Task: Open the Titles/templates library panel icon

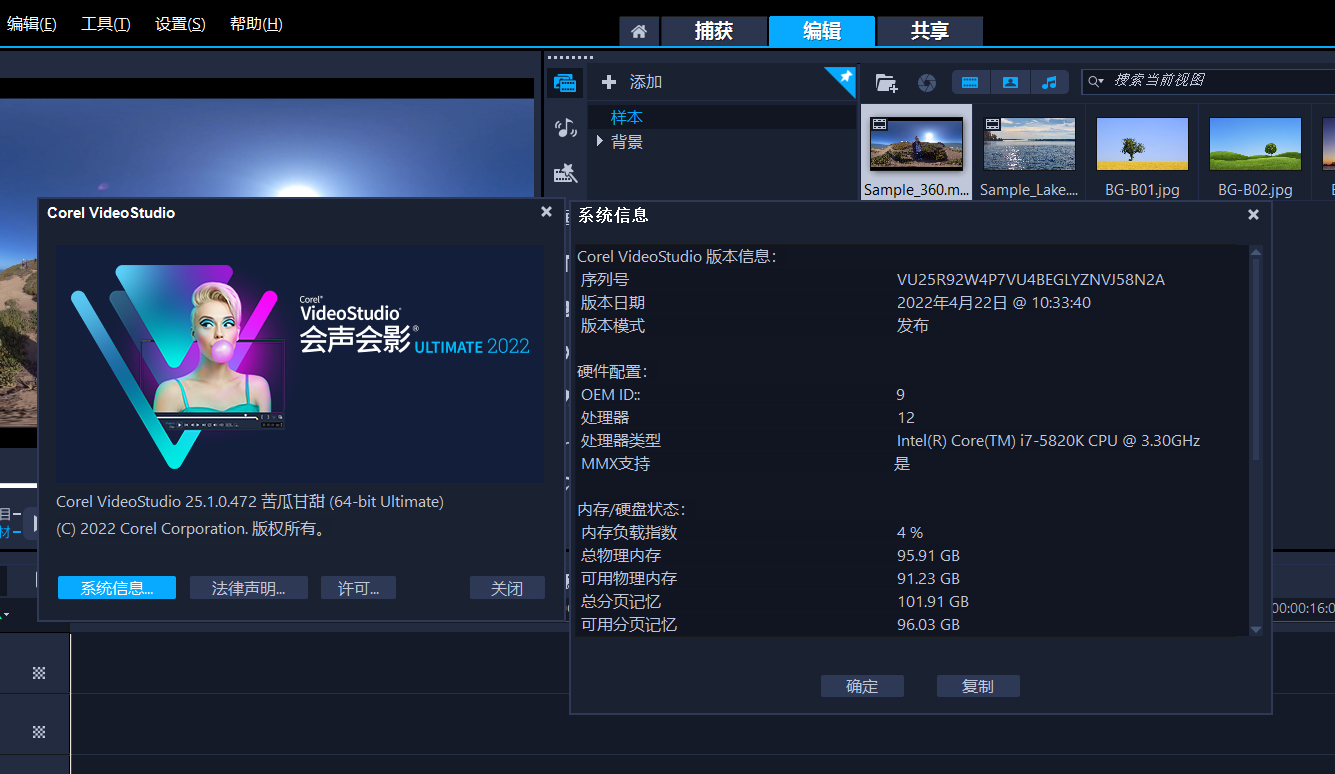Action: click(565, 173)
